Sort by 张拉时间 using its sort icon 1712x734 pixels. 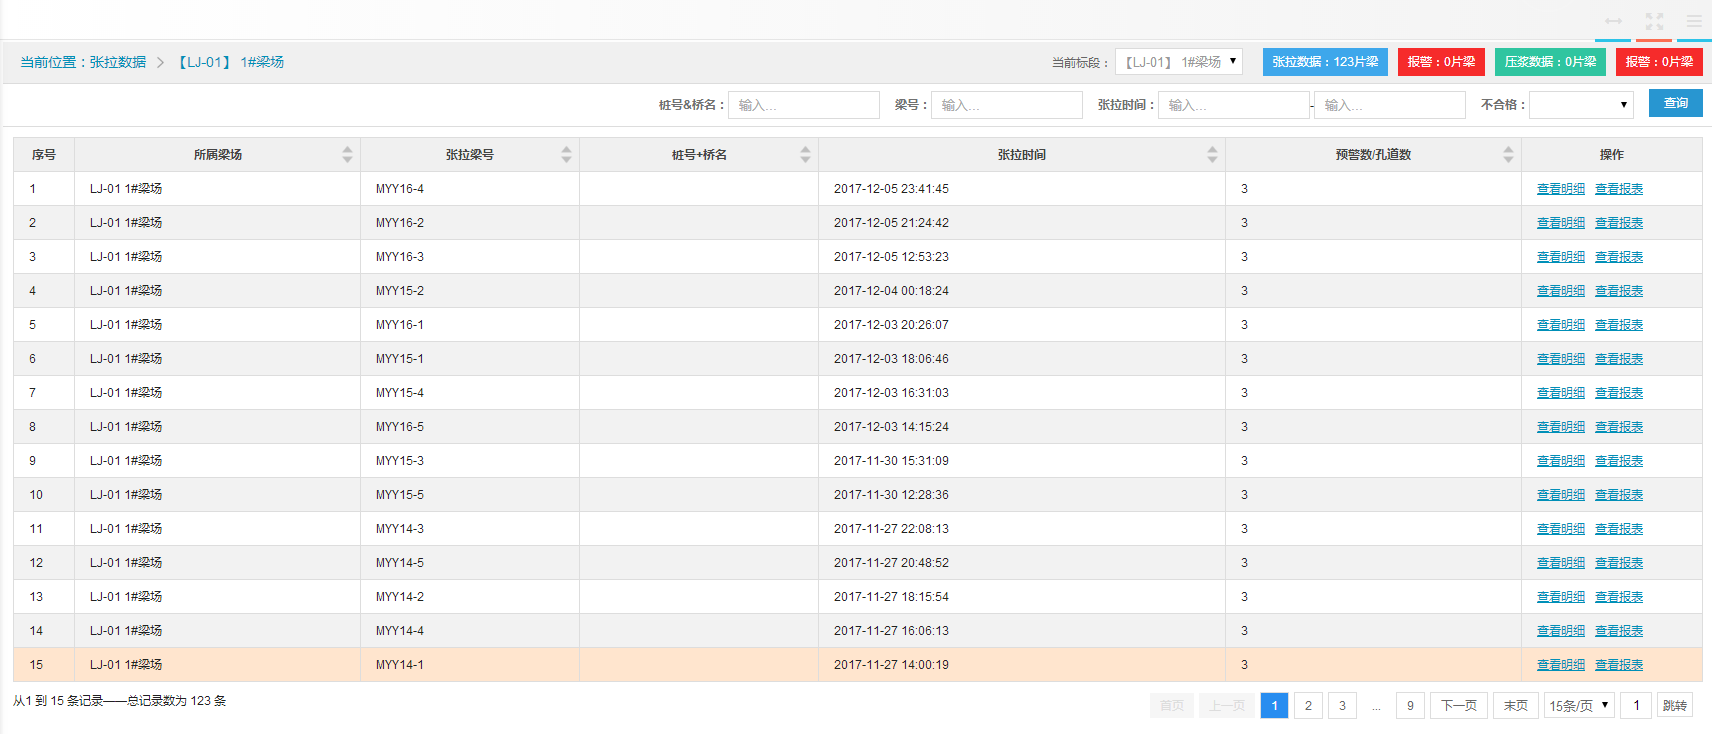(1212, 154)
